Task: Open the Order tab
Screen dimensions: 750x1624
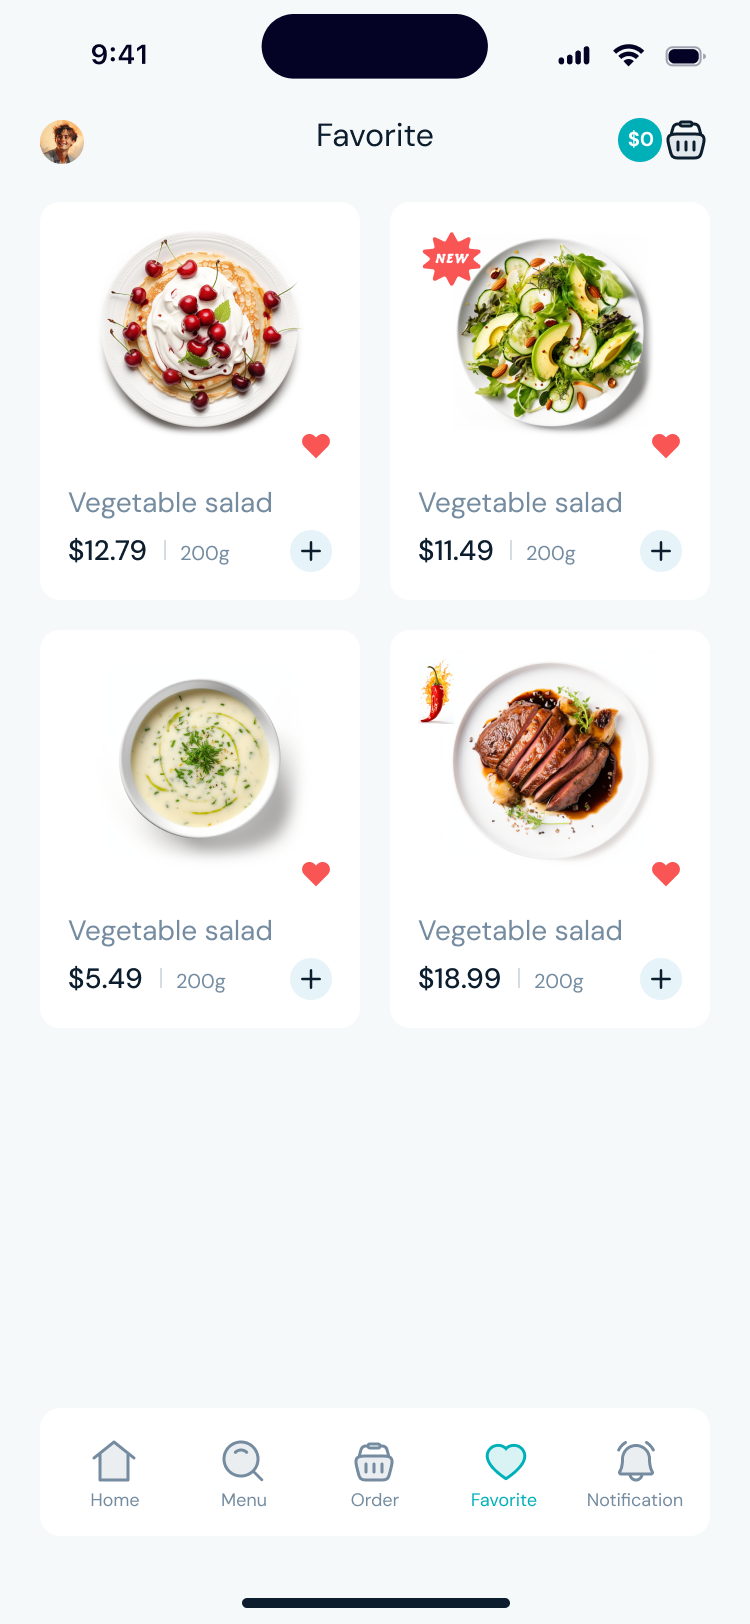Action: click(x=375, y=1474)
